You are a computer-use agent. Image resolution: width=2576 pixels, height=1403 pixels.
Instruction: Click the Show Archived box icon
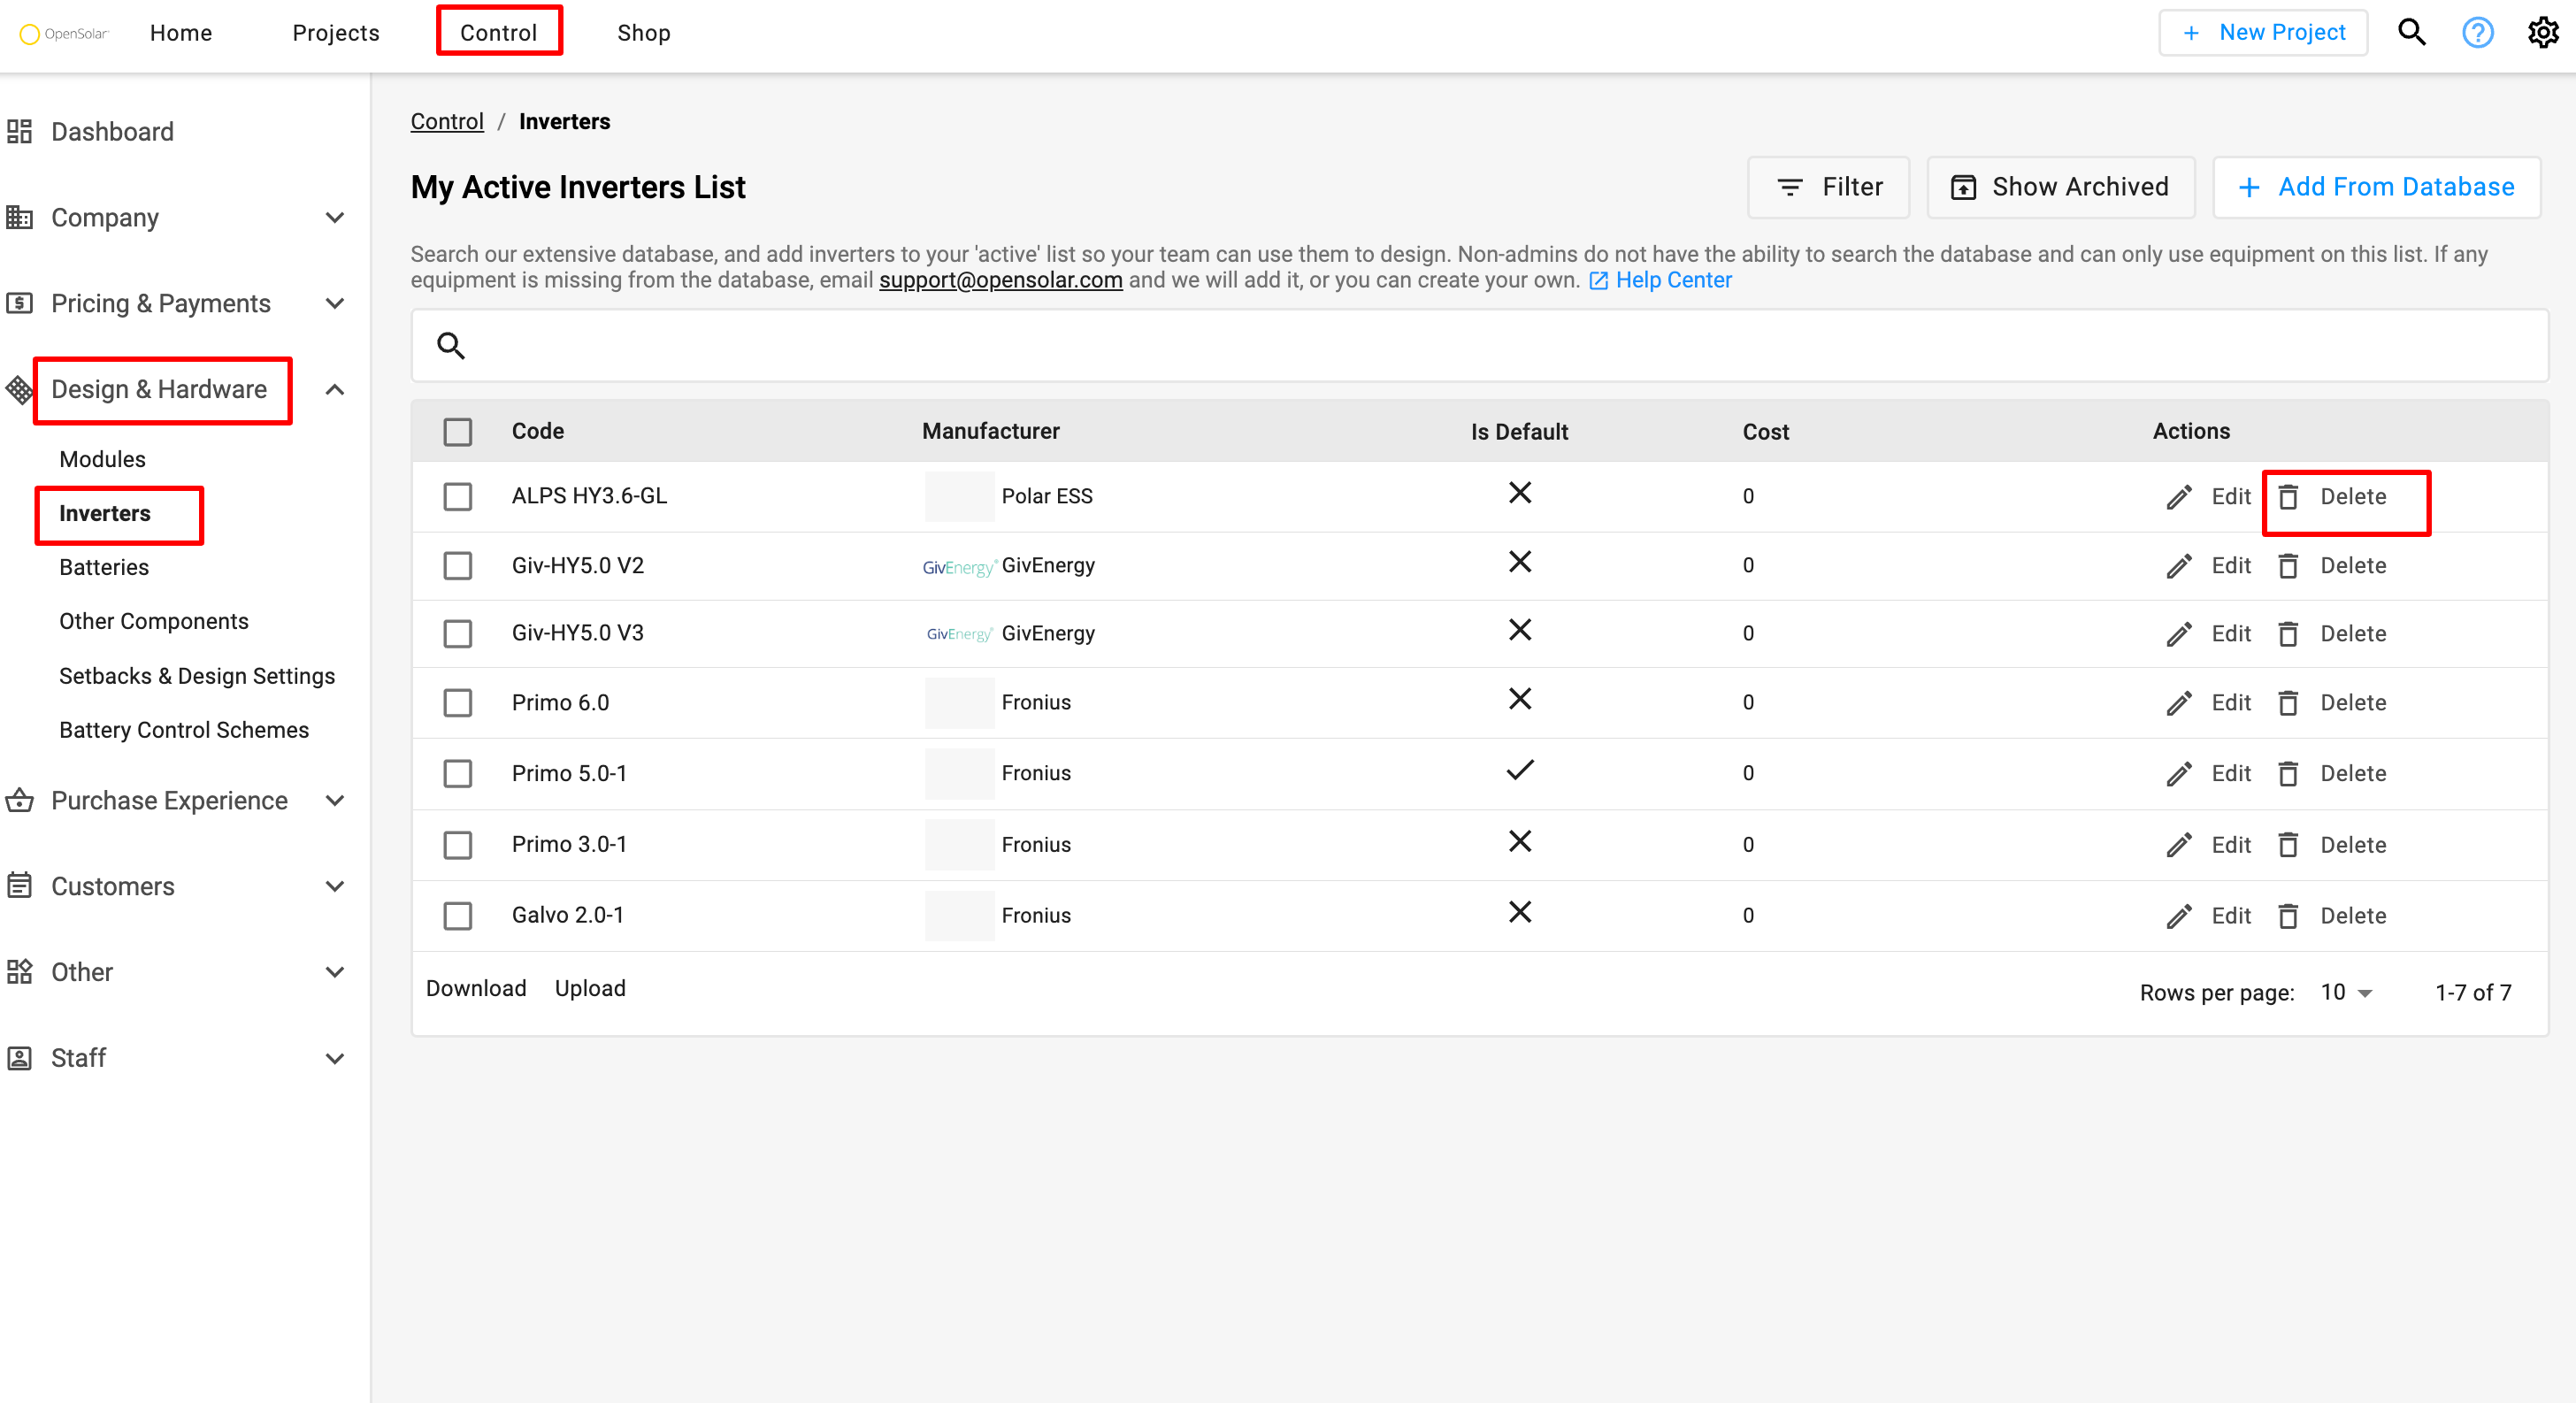[x=1965, y=187]
